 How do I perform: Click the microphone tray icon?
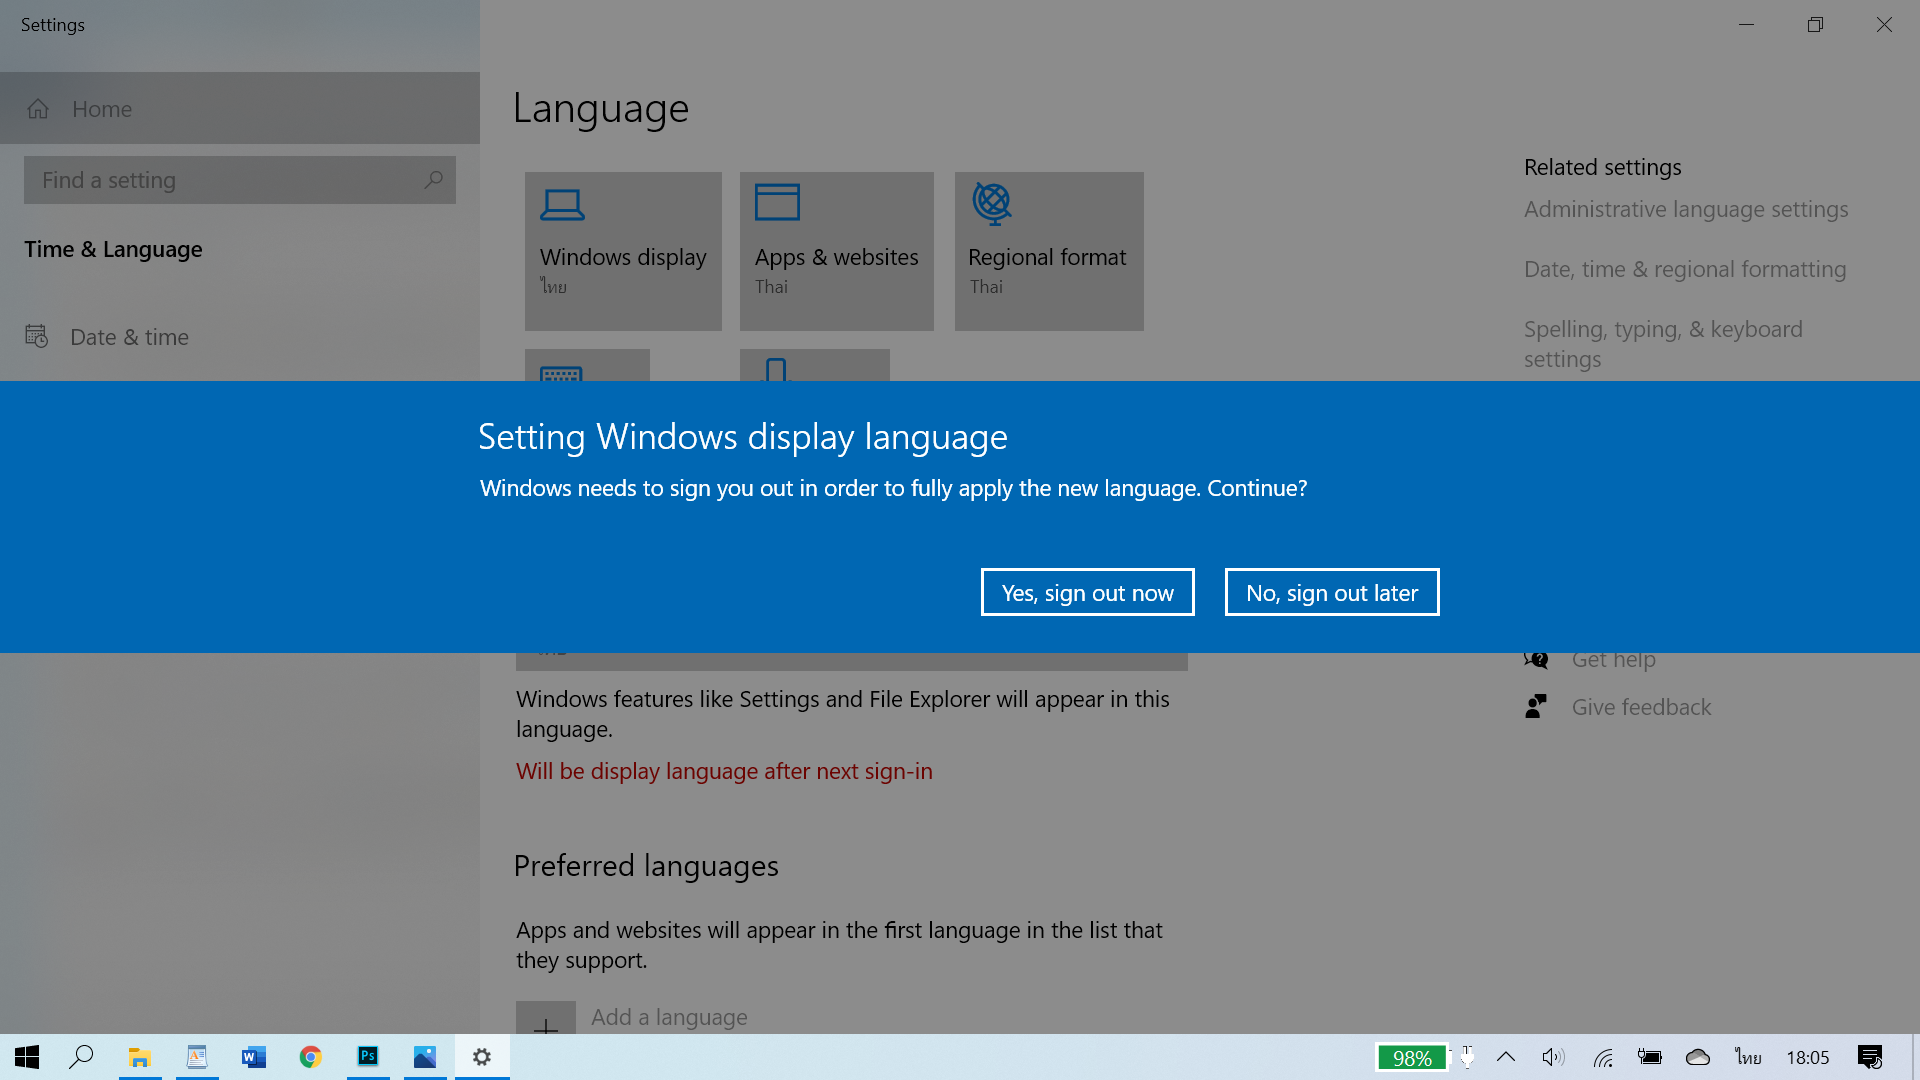pos(1467,1057)
